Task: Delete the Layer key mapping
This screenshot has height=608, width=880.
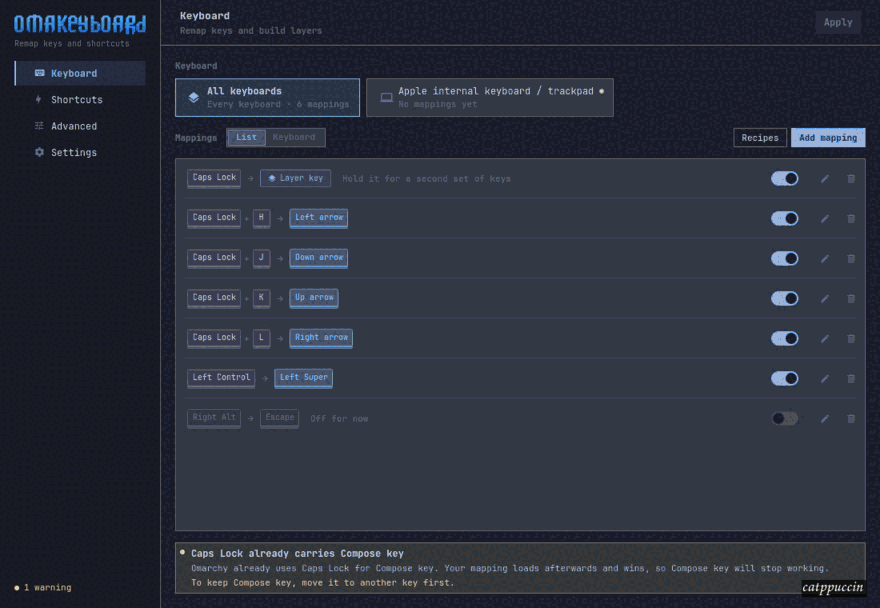Action: [x=851, y=179]
